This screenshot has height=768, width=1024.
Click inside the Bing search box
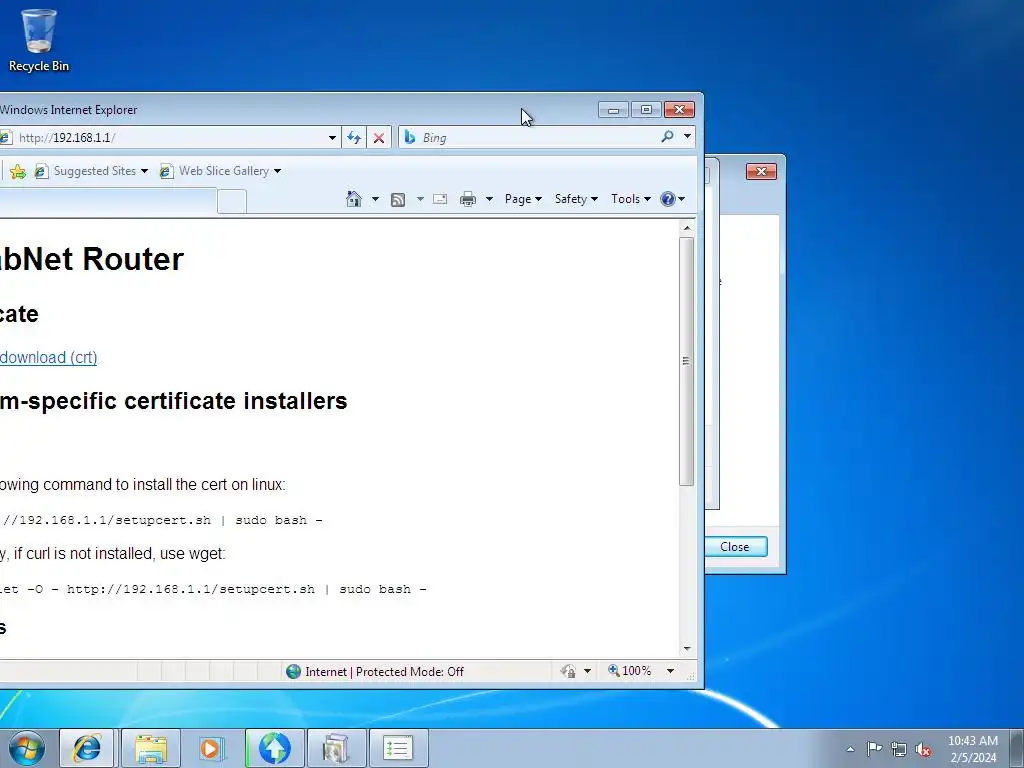pyautogui.click(x=536, y=138)
